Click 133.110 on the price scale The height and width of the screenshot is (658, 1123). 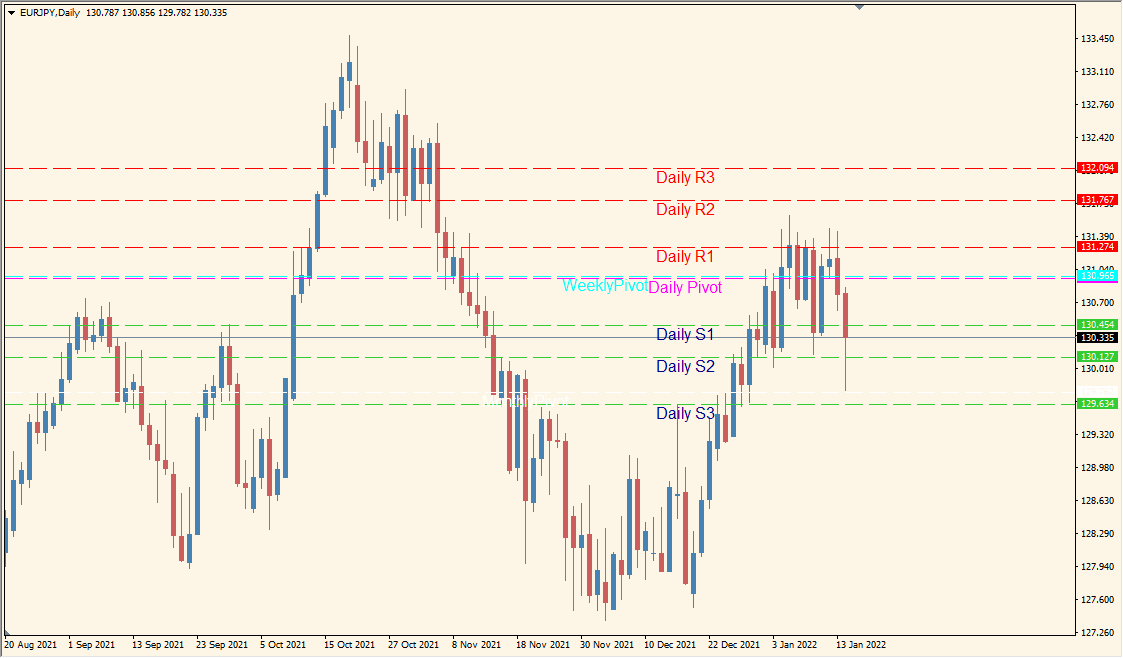(x=1097, y=72)
